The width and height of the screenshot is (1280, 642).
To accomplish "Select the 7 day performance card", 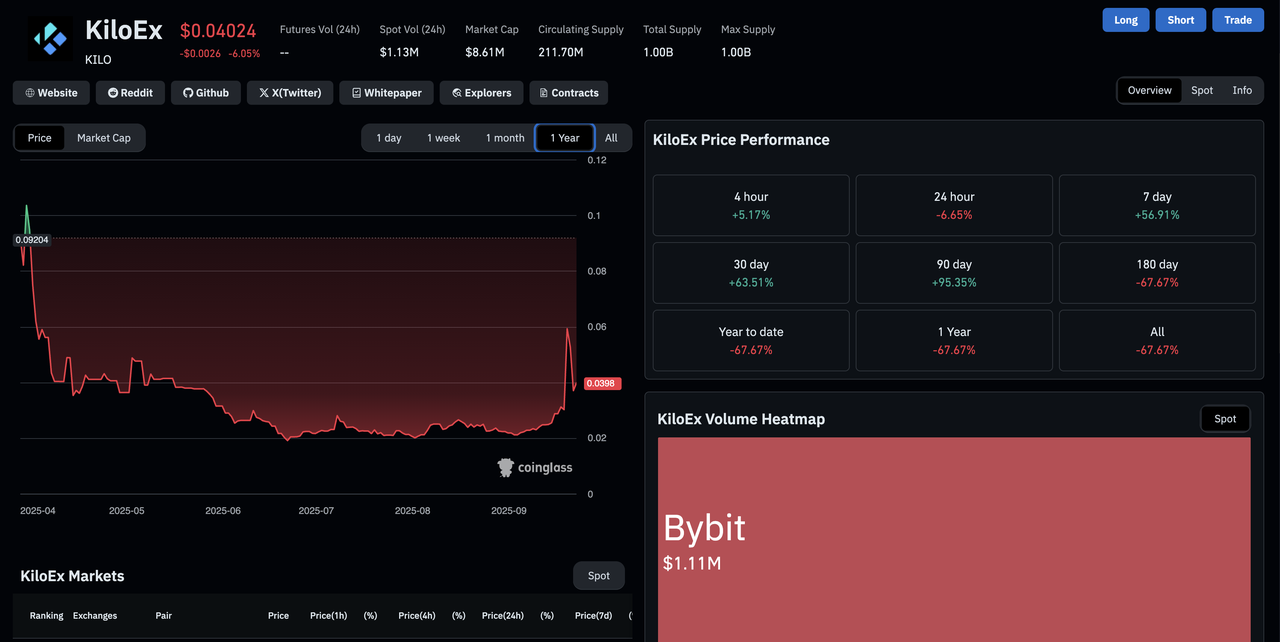I will [x=1157, y=206].
